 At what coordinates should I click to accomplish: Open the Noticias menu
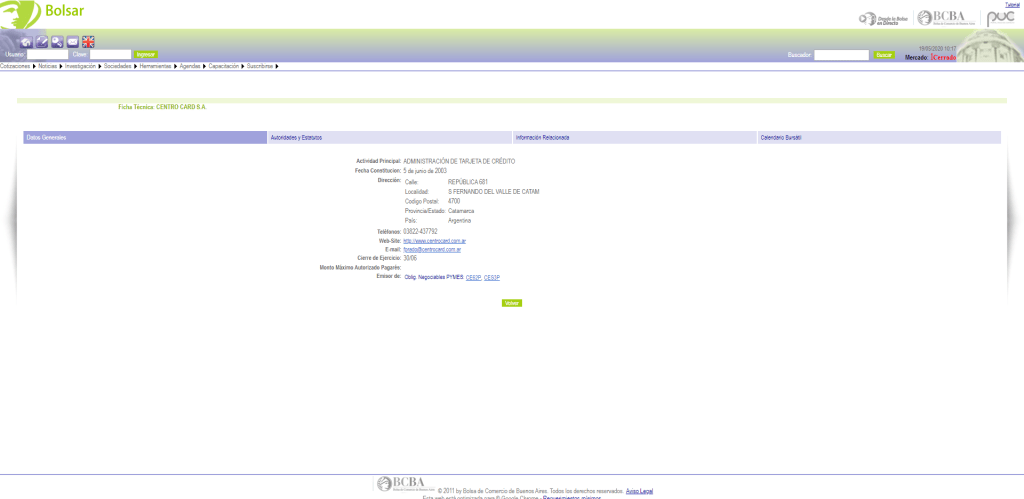(50, 66)
